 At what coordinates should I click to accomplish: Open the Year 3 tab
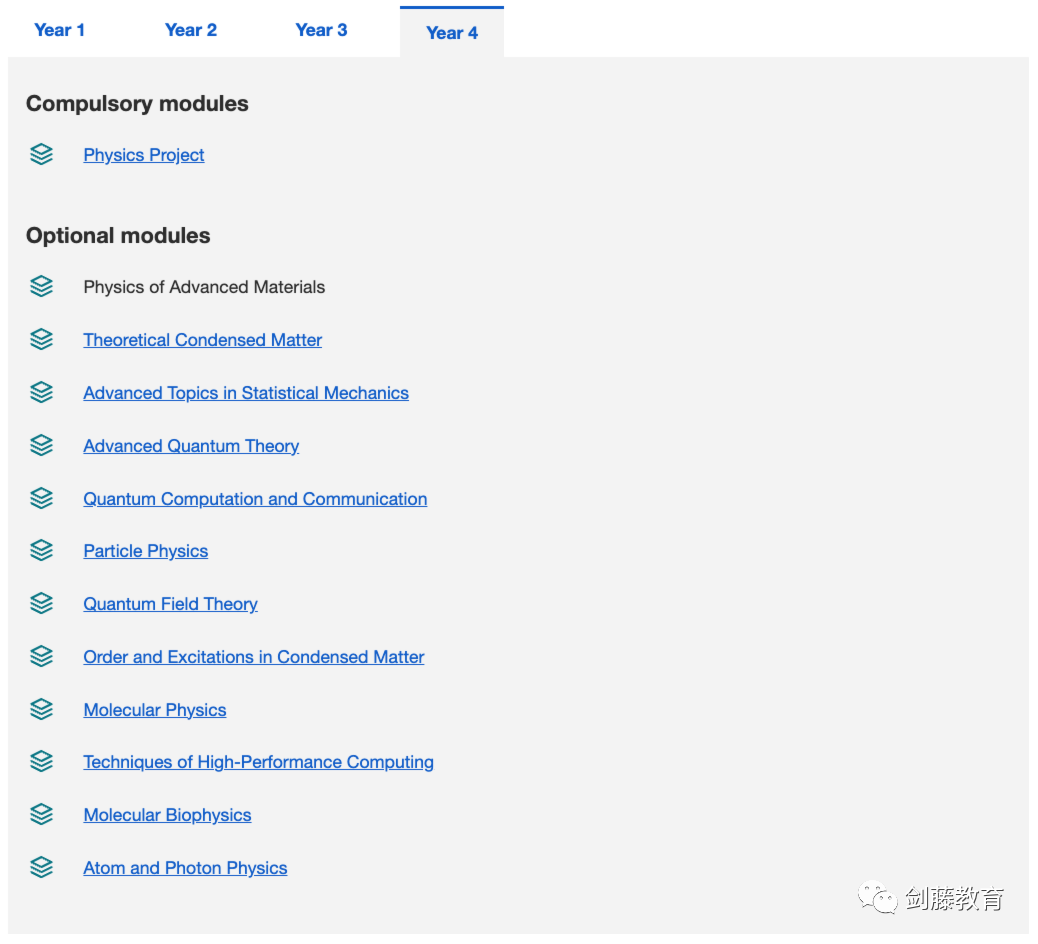tap(321, 30)
